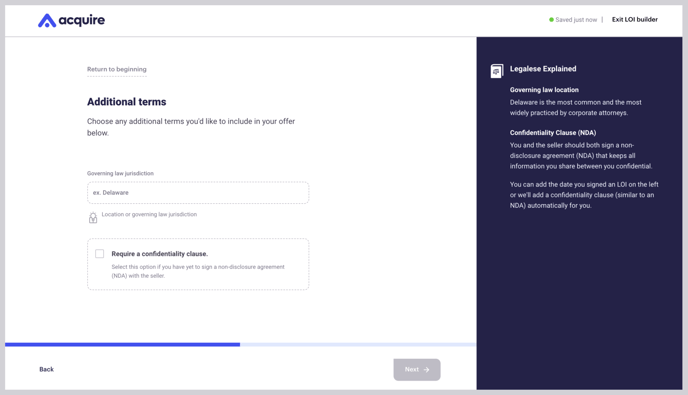Click the Legalese Explained heading
The width and height of the screenshot is (688, 395).
tap(543, 69)
